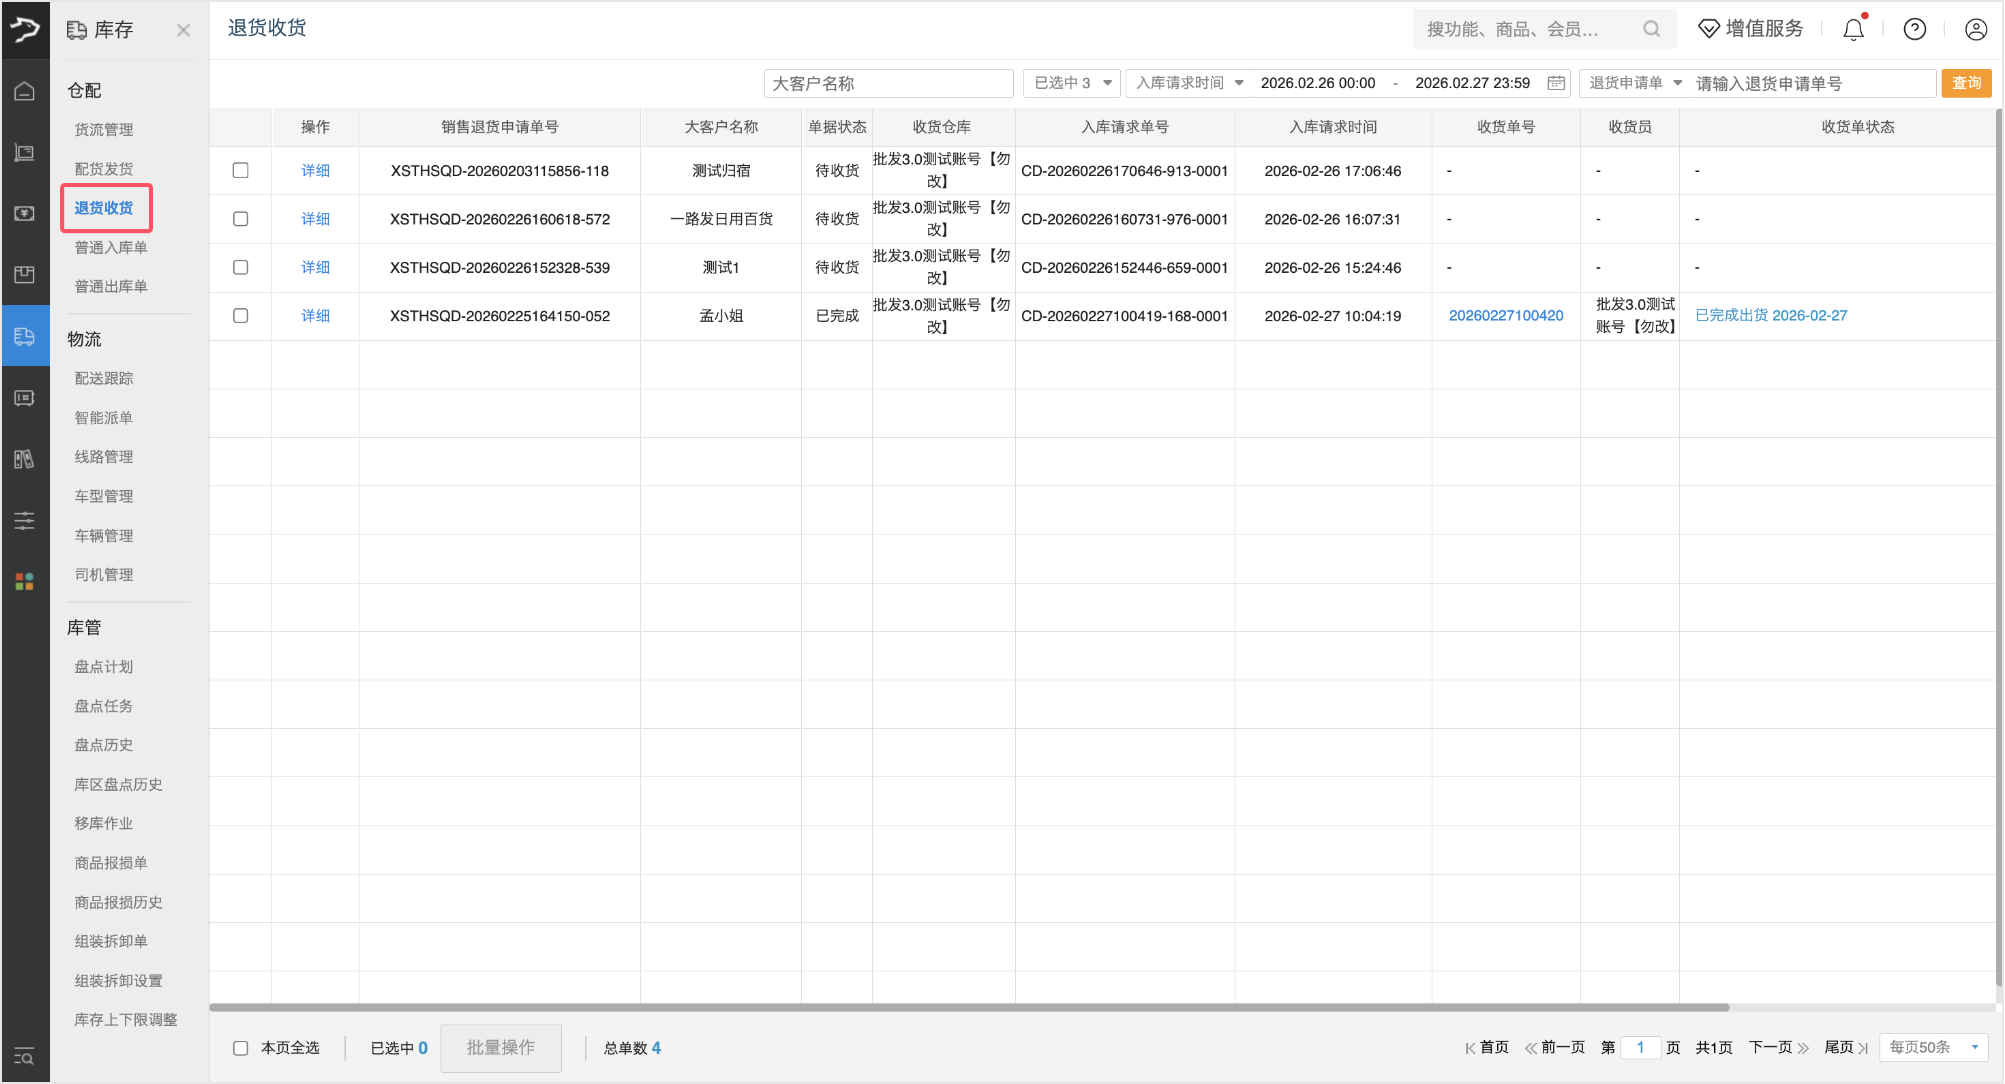Open receipt link 20260227100420
This screenshot has width=2005, height=1084.
[x=1505, y=316]
